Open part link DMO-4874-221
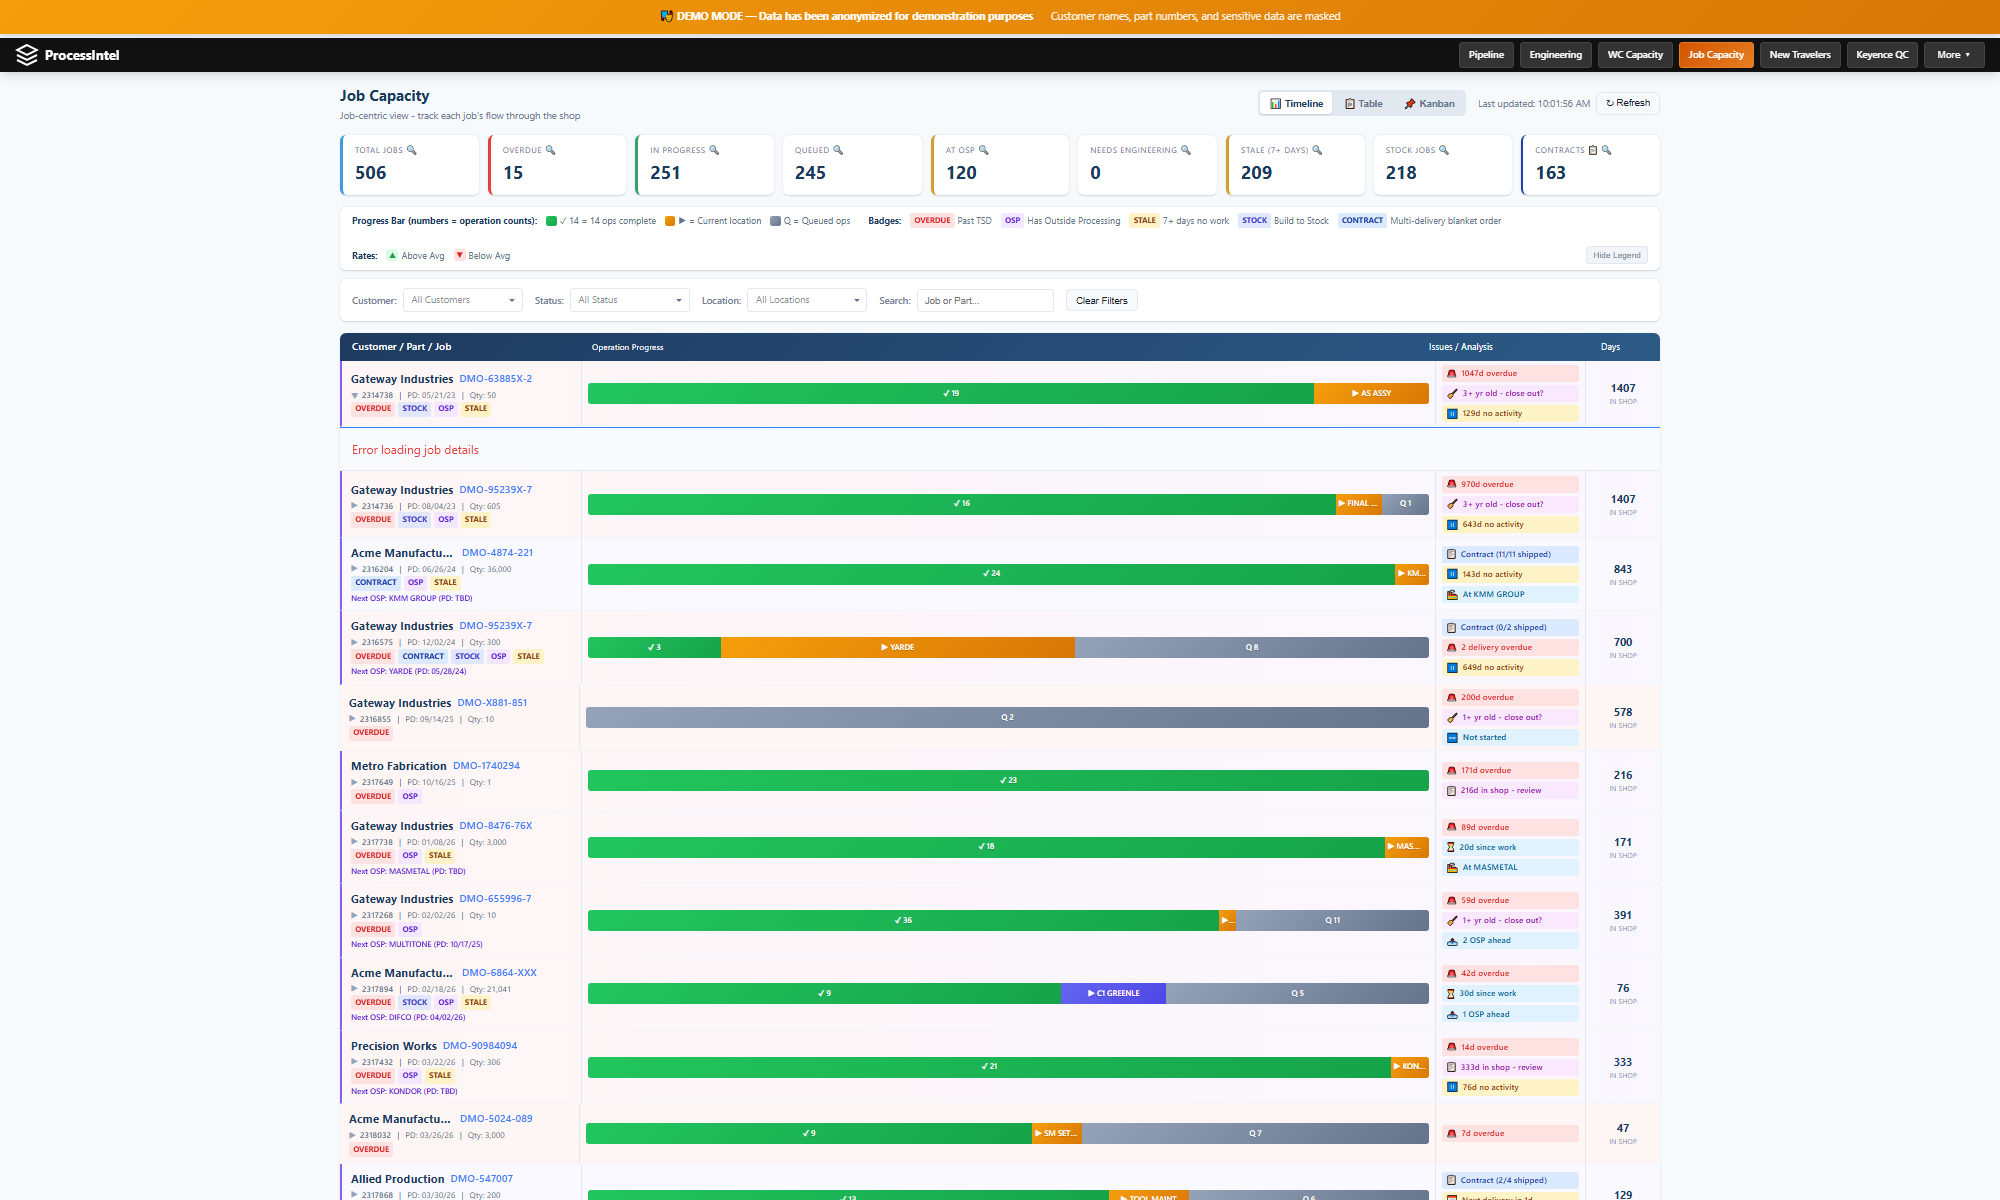This screenshot has width=2000, height=1200. (x=497, y=552)
